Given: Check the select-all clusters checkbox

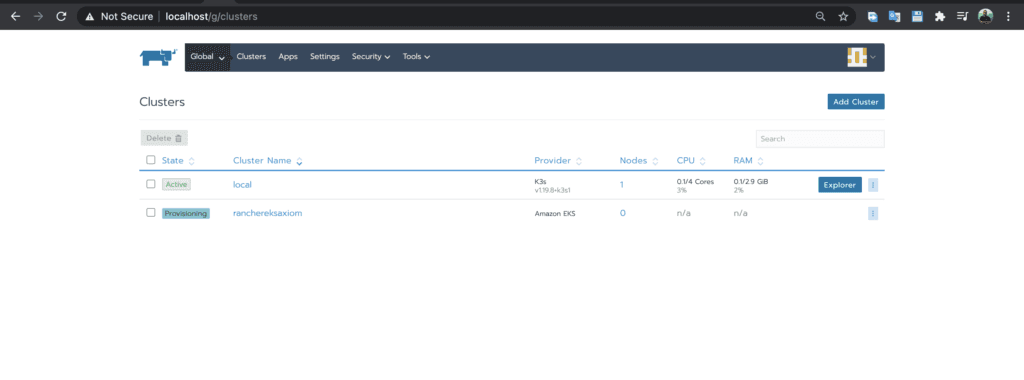Looking at the screenshot, I should [151, 160].
